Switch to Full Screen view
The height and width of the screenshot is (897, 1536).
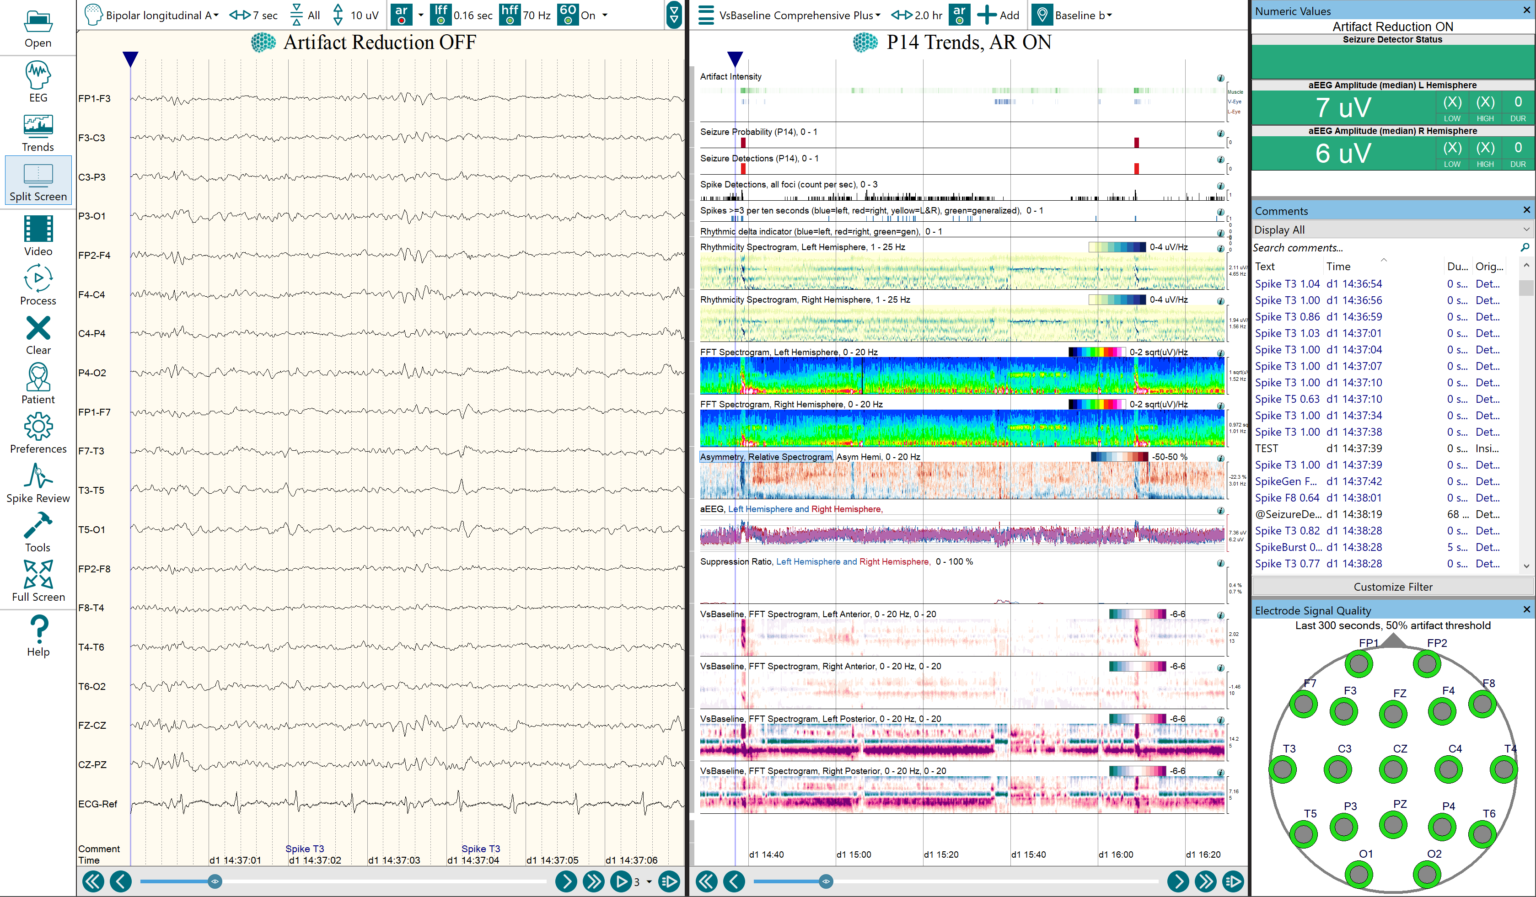tap(38, 580)
